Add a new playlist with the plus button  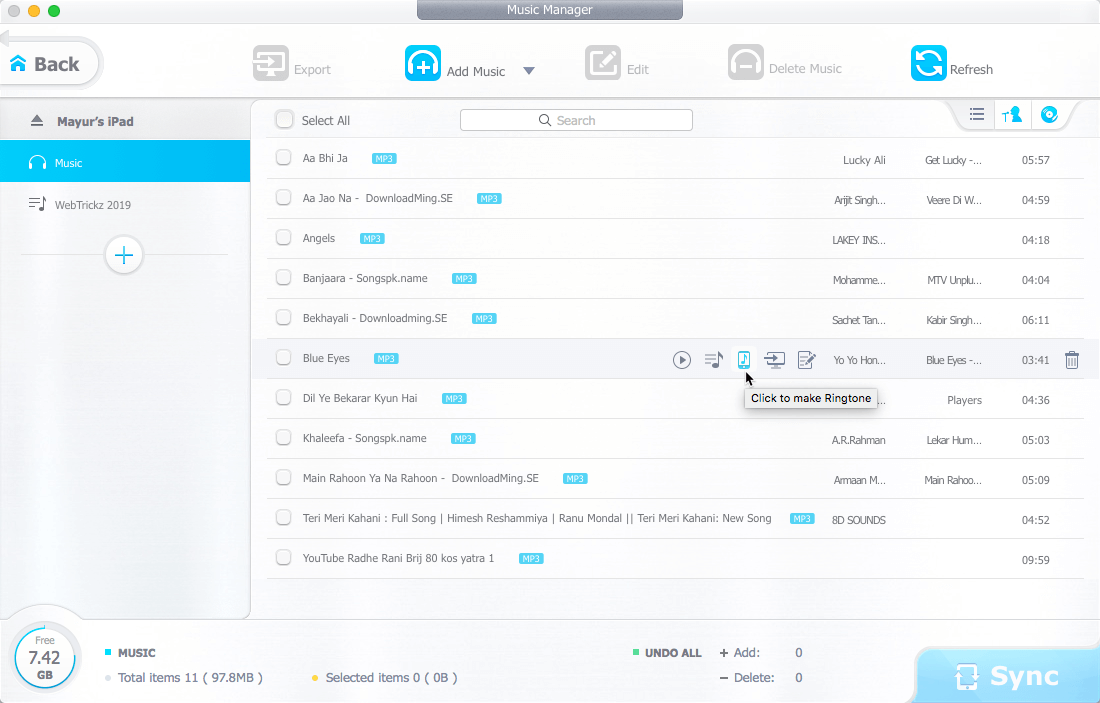(x=124, y=255)
